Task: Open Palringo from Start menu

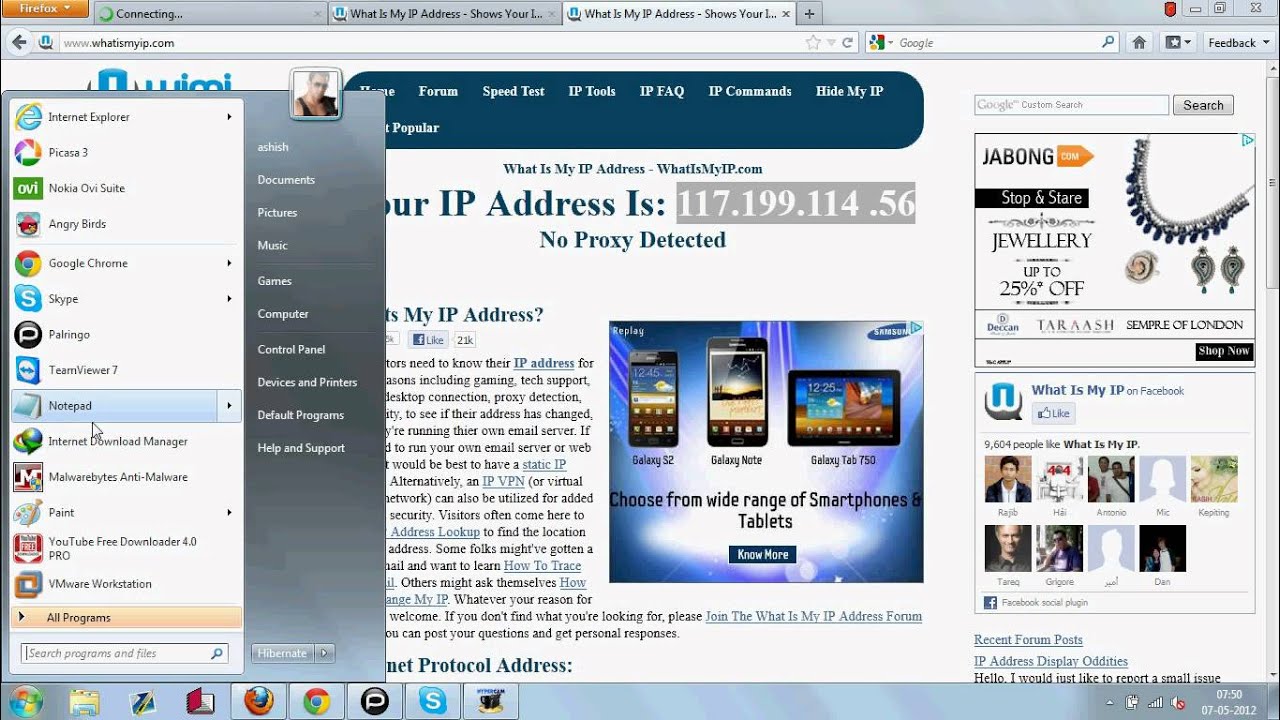Action: coord(127,334)
